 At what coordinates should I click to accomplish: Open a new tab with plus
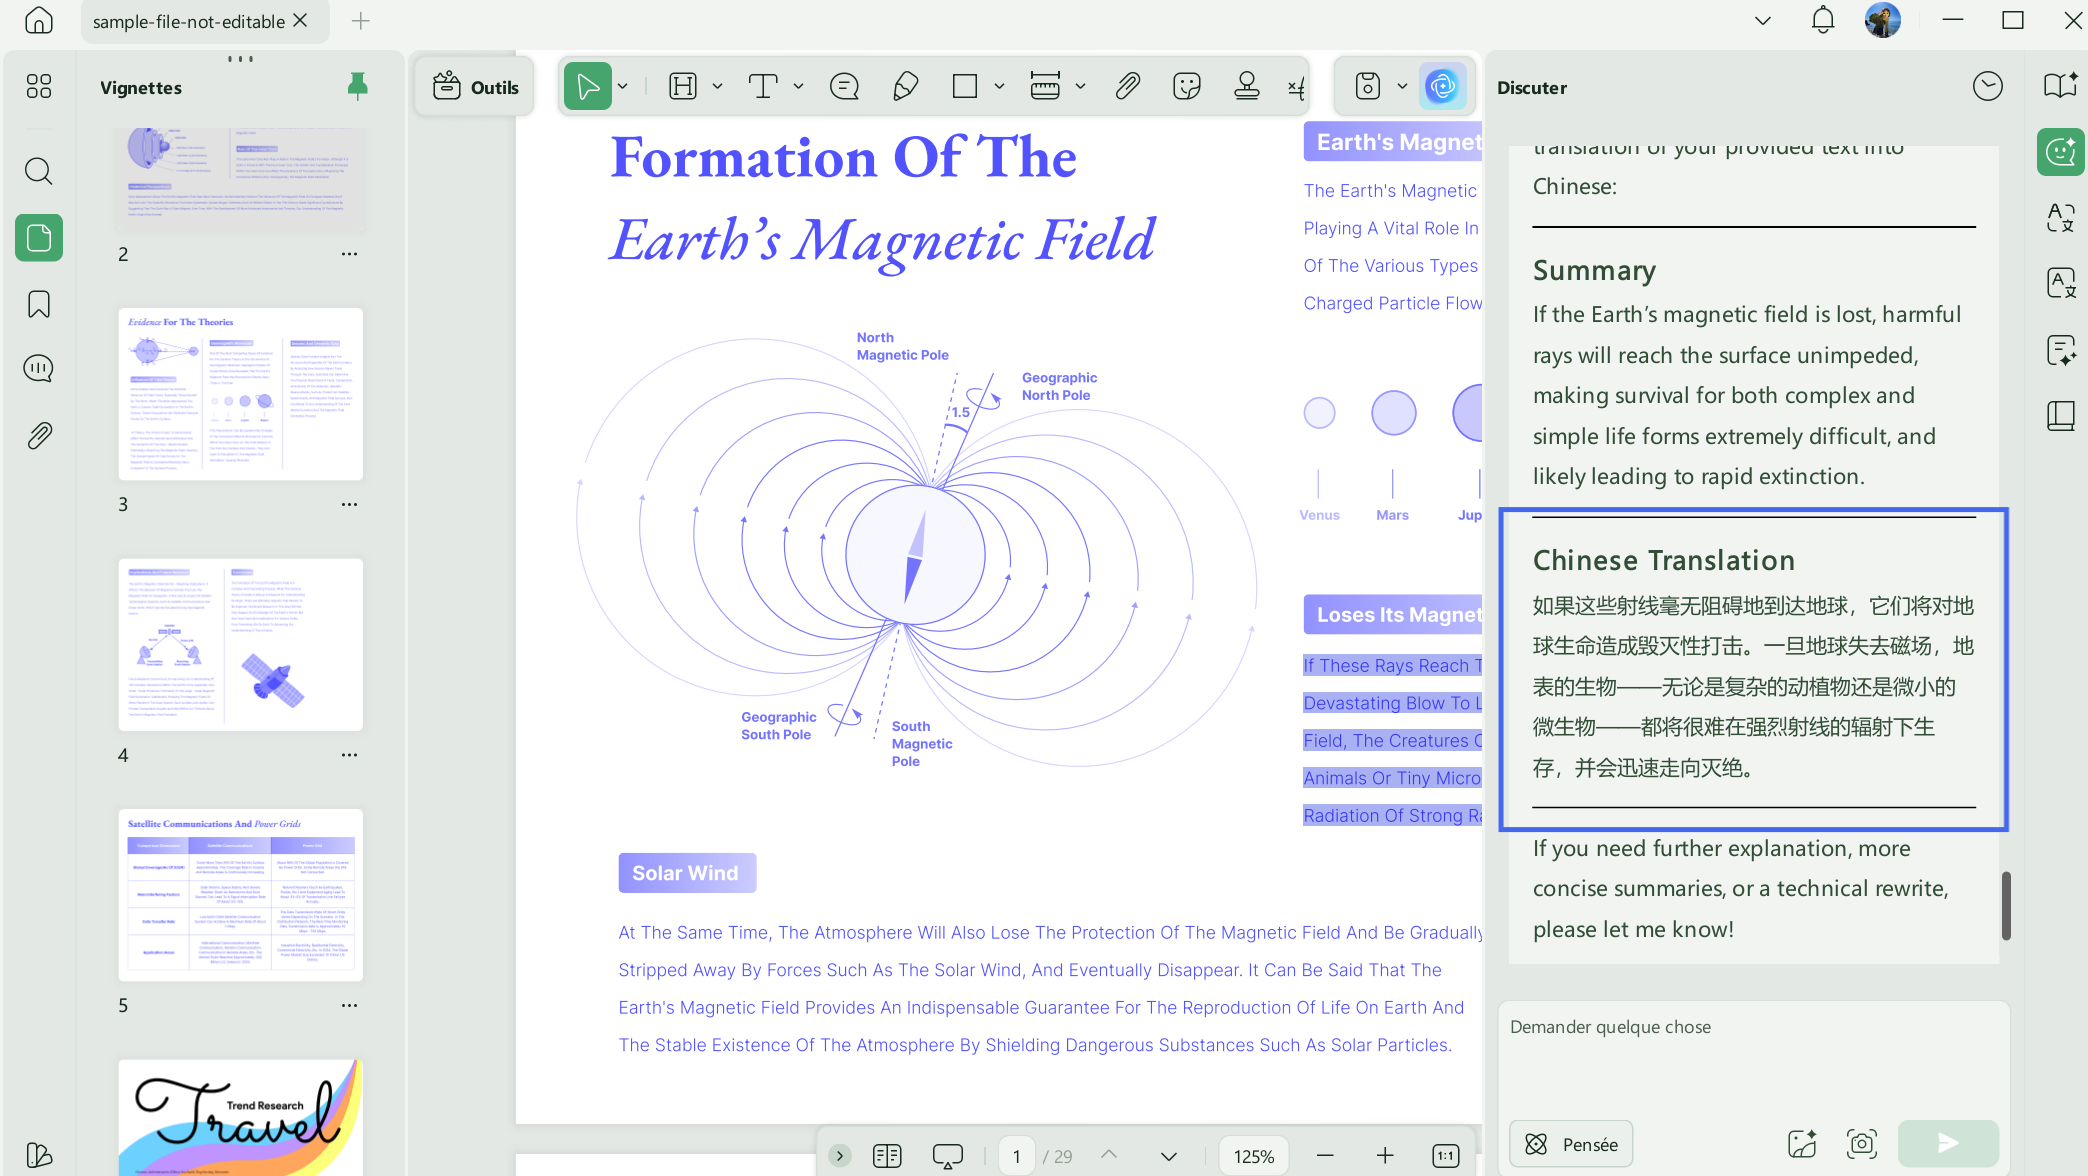click(361, 21)
